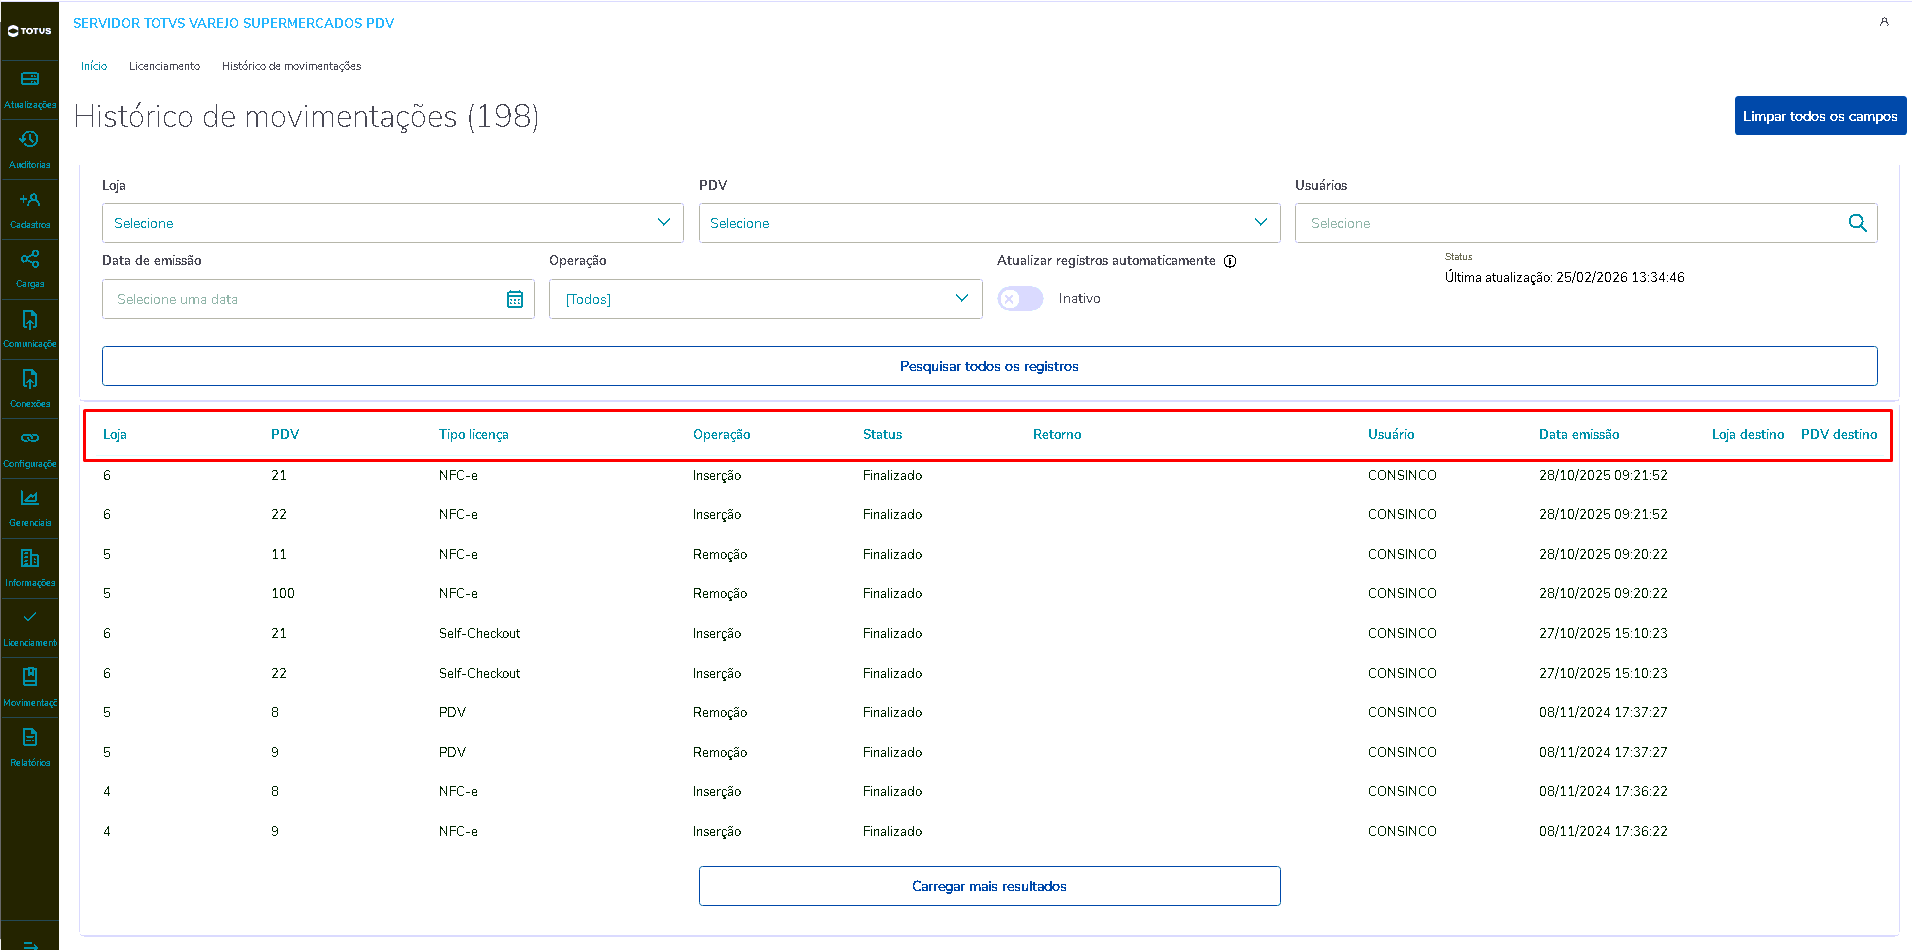This screenshot has width=1912, height=950.
Task: Open the Cargas share icon
Action: click(30, 267)
